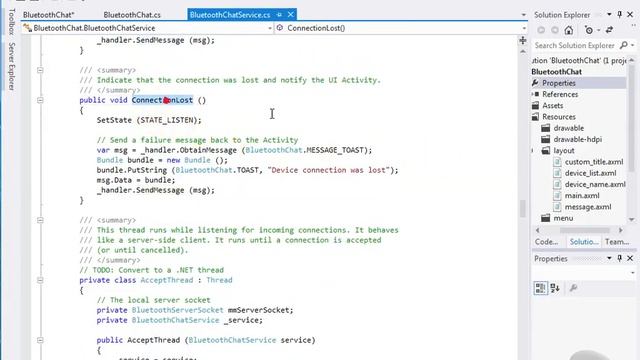Image resolution: width=640 pixels, height=360 pixels.
Task: Select the main.axml file entry
Action: point(582,196)
